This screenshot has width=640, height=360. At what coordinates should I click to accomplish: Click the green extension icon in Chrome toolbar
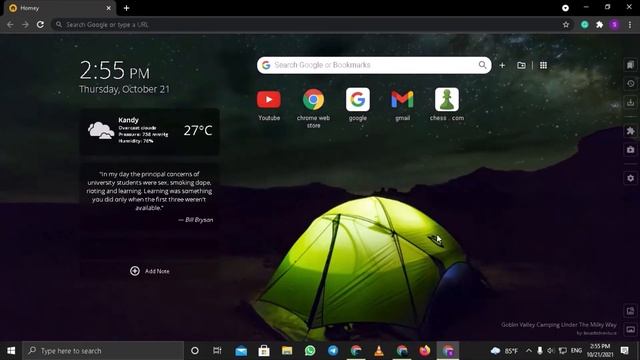point(584,24)
